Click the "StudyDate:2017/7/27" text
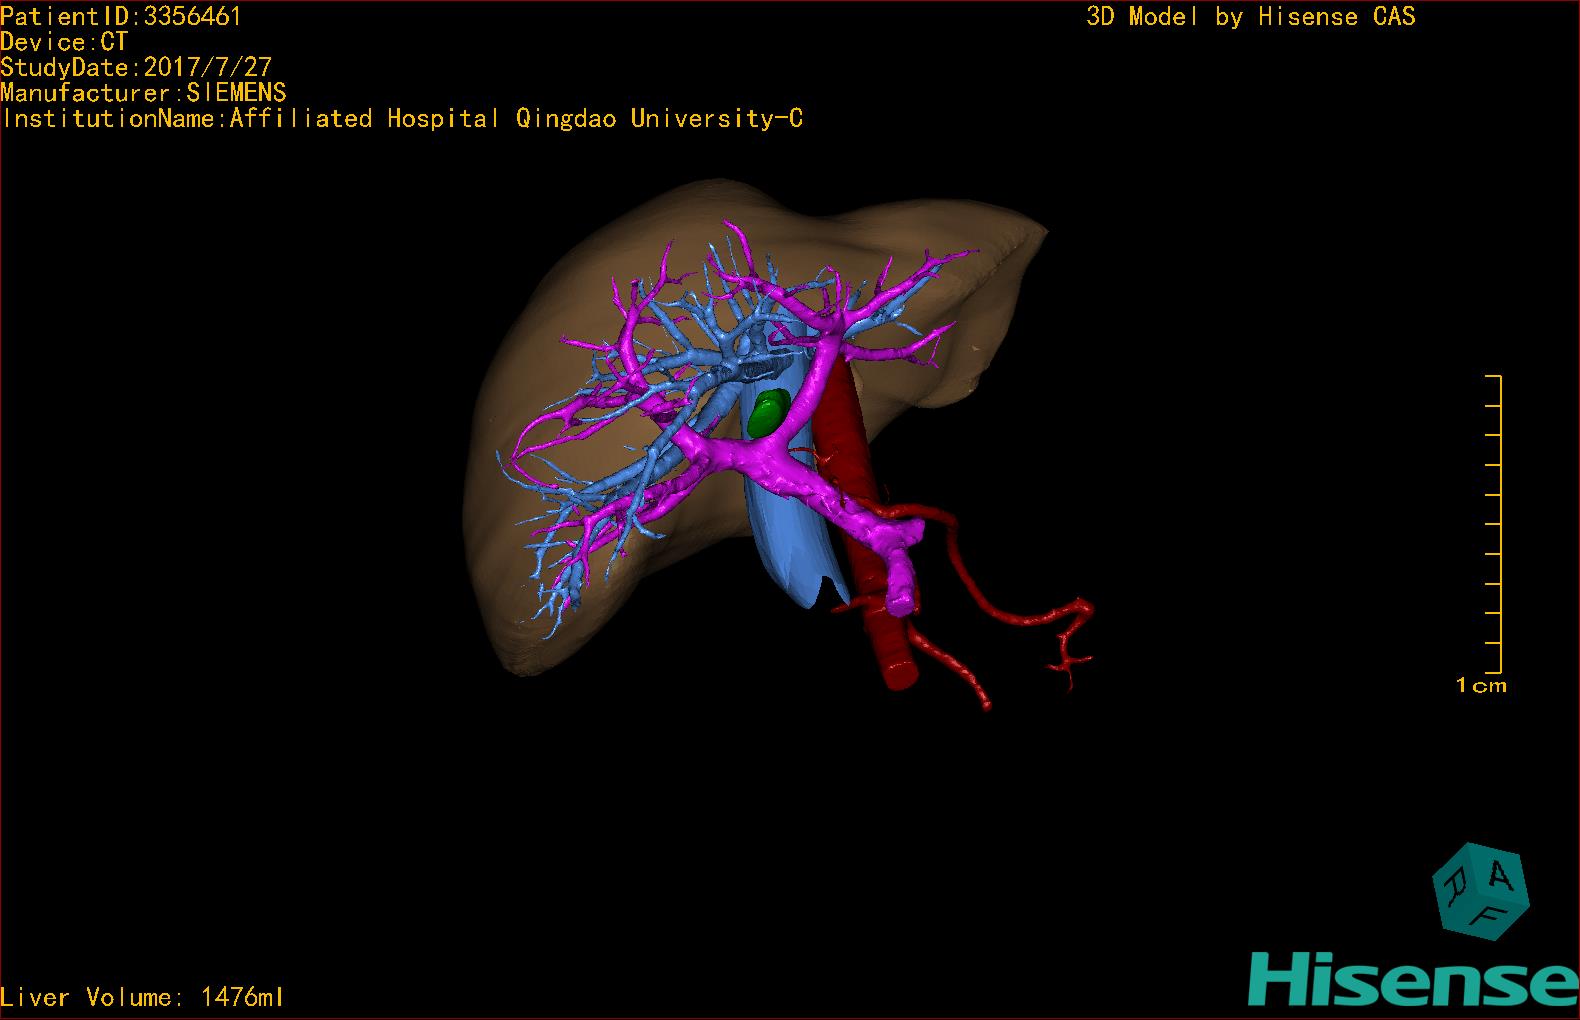Screen dimensions: 1580x1020 pyautogui.click(x=136, y=67)
